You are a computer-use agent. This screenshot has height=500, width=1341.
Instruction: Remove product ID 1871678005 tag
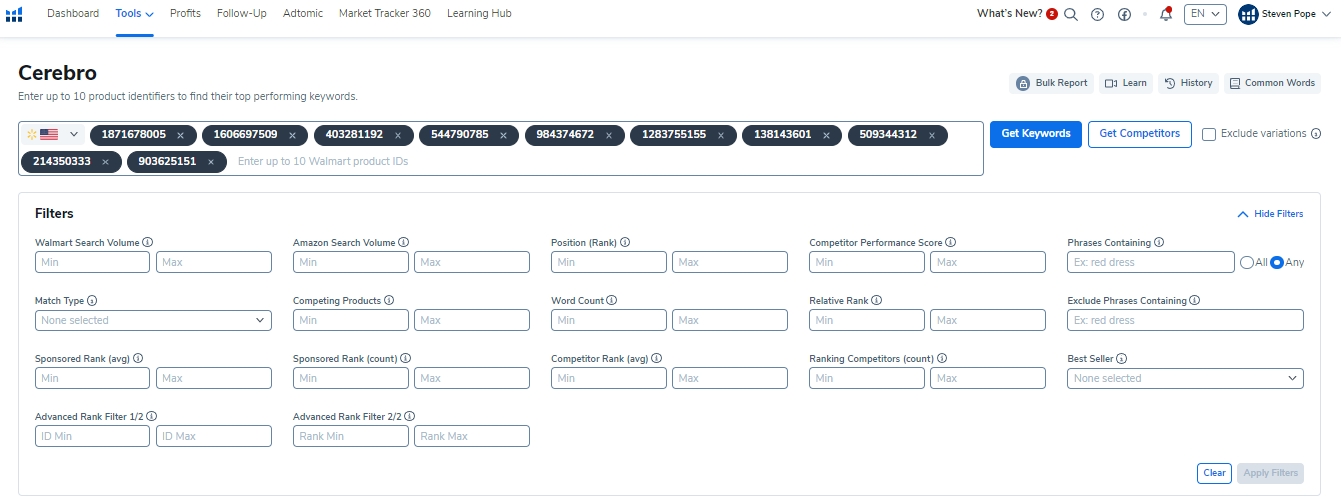tap(180, 135)
